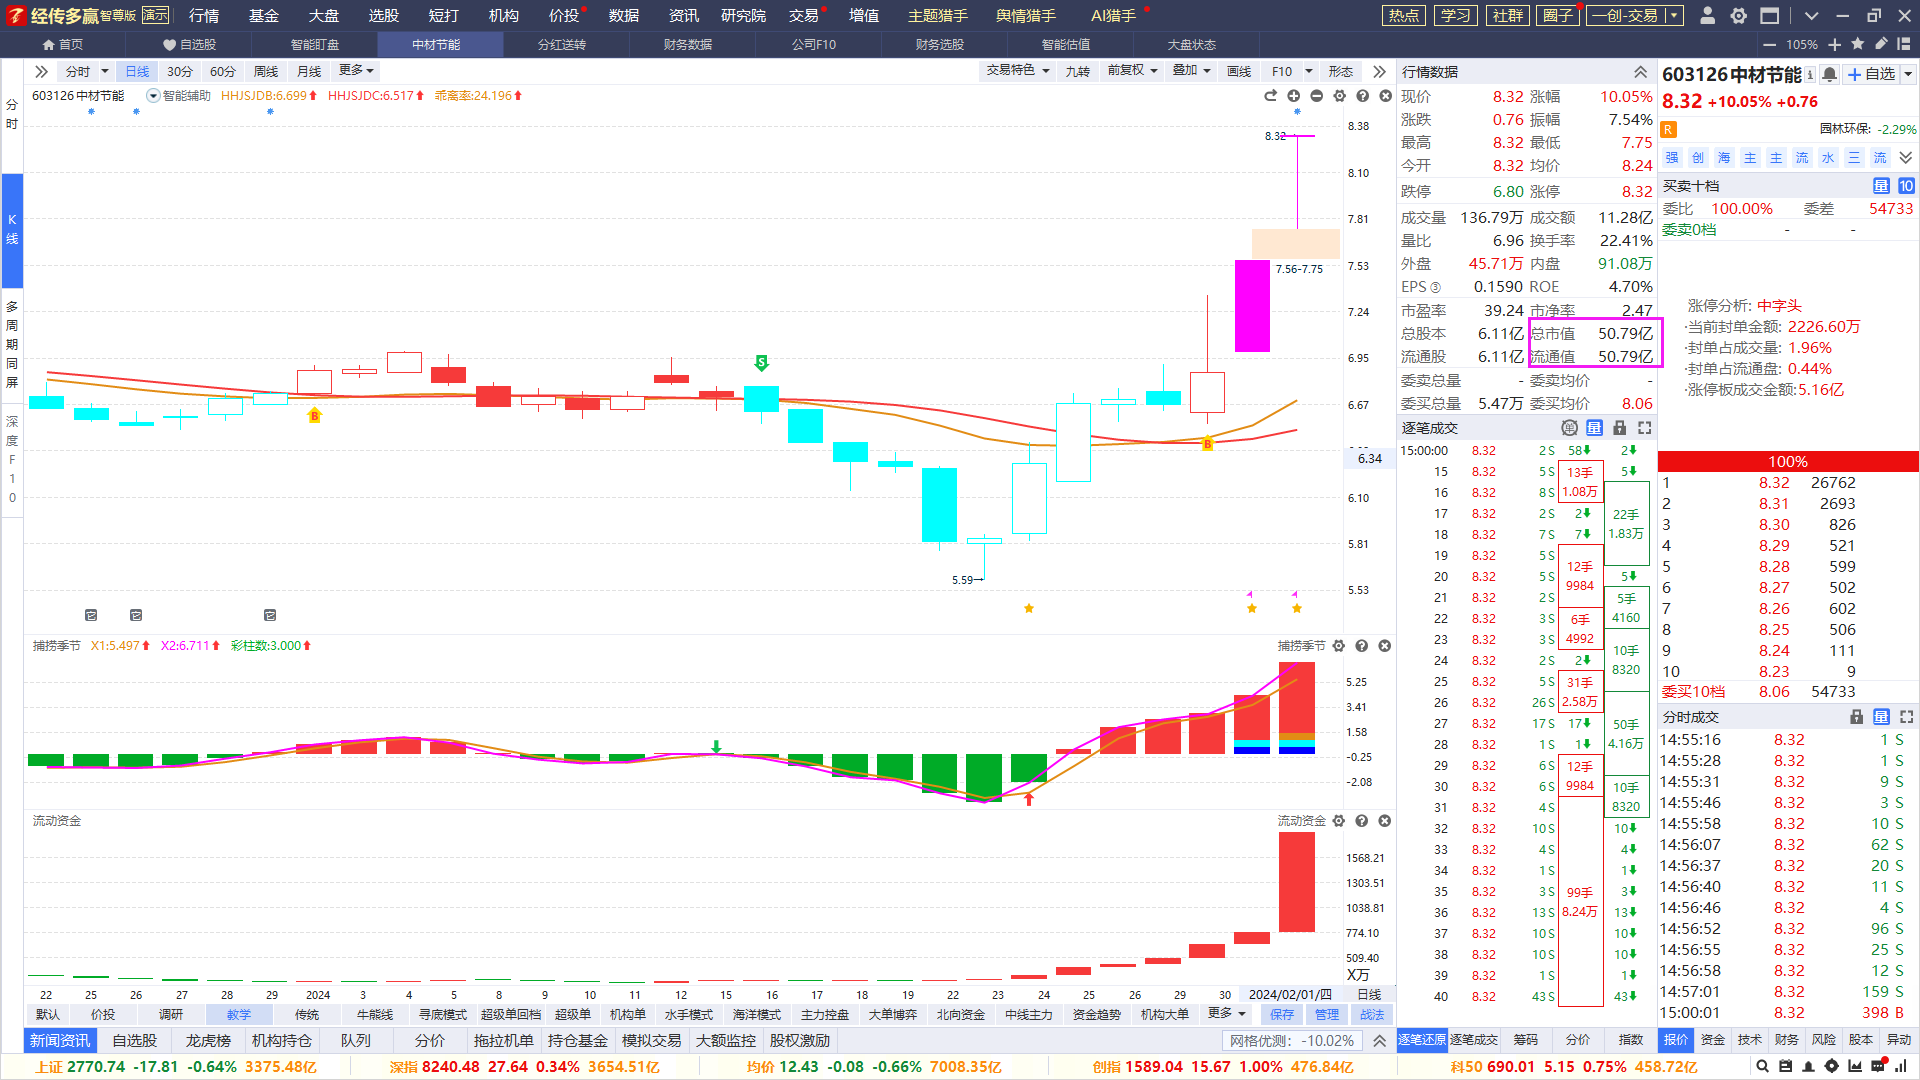Collapse the 行情数据 panel
The image size is (1920, 1080).
1641,72
